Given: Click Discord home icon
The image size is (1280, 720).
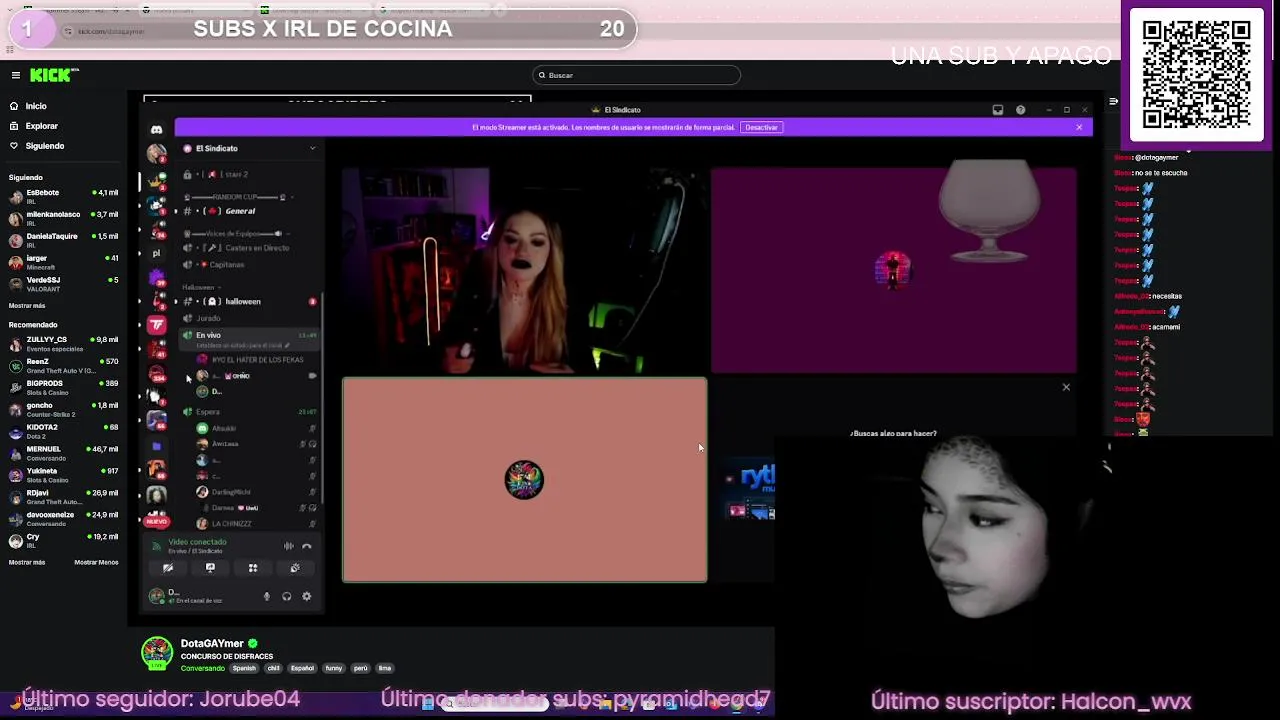Looking at the screenshot, I should 157,130.
